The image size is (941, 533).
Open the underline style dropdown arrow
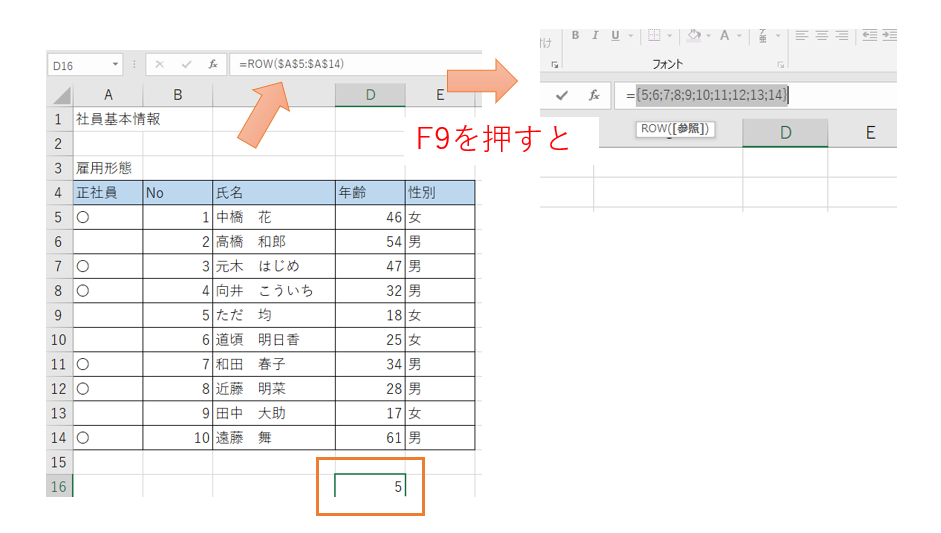pos(630,36)
